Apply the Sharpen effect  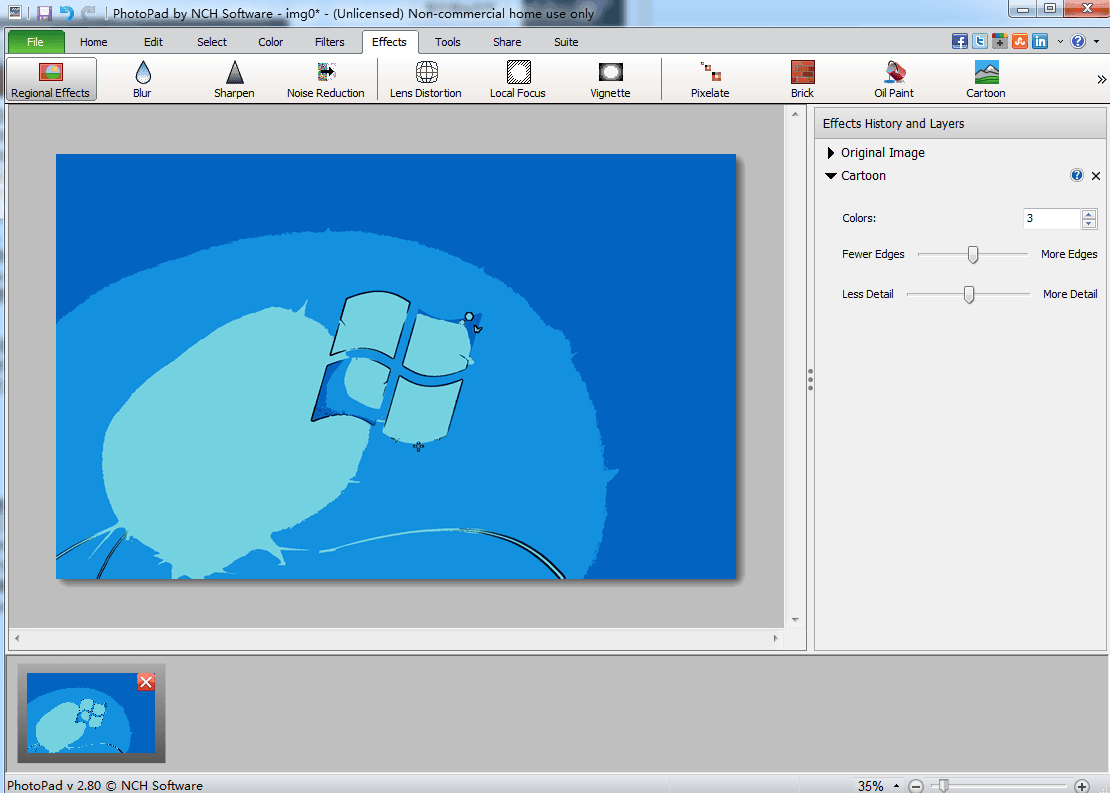234,79
